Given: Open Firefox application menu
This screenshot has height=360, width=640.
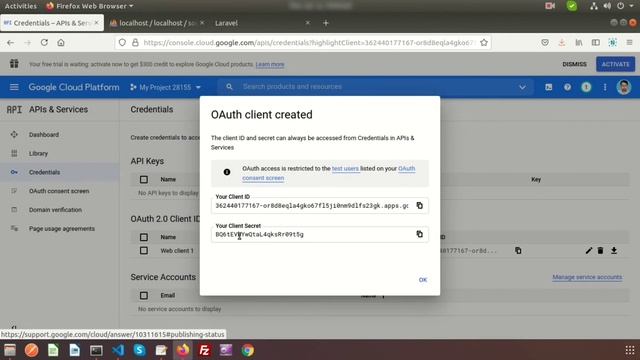Looking at the screenshot, I should (629, 42).
